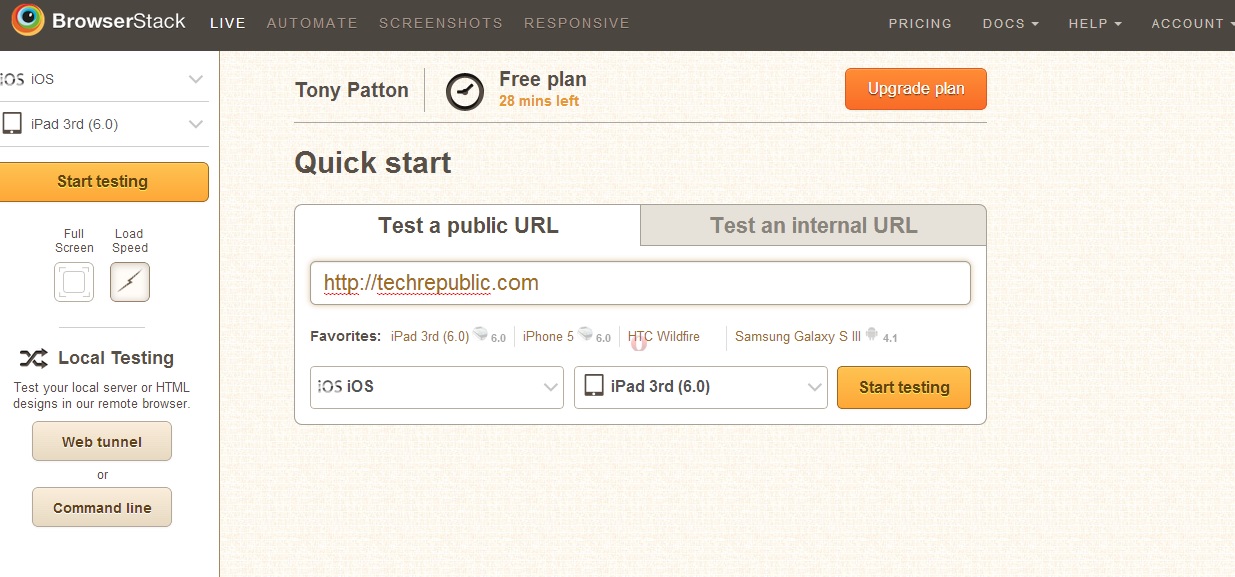The height and width of the screenshot is (577, 1235).
Task: Switch to Test an internal URL tab
Action: pos(813,225)
